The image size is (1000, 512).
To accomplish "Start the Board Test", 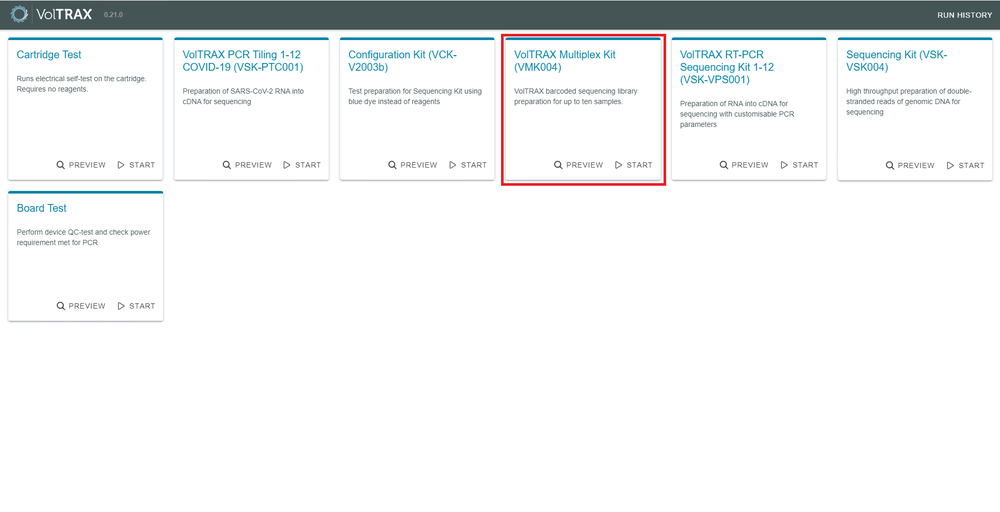I will [136, 305].
